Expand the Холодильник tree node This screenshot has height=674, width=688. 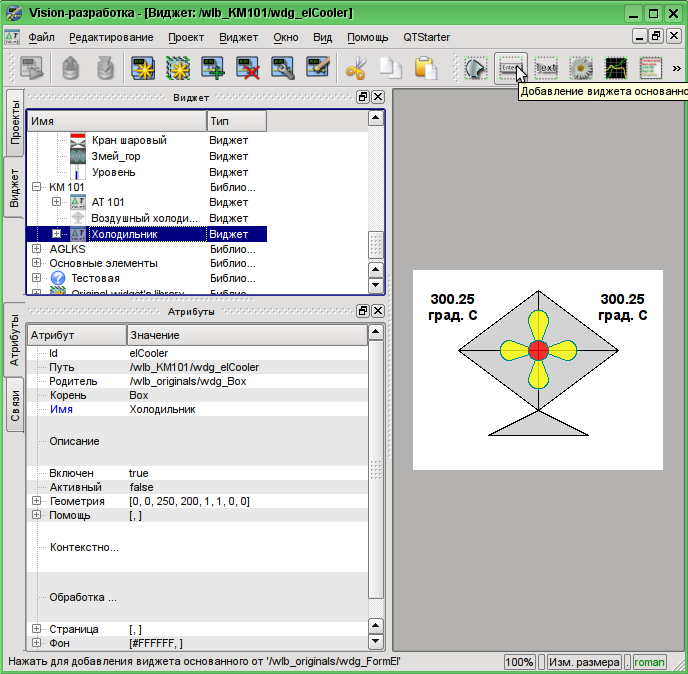[57, 233]
